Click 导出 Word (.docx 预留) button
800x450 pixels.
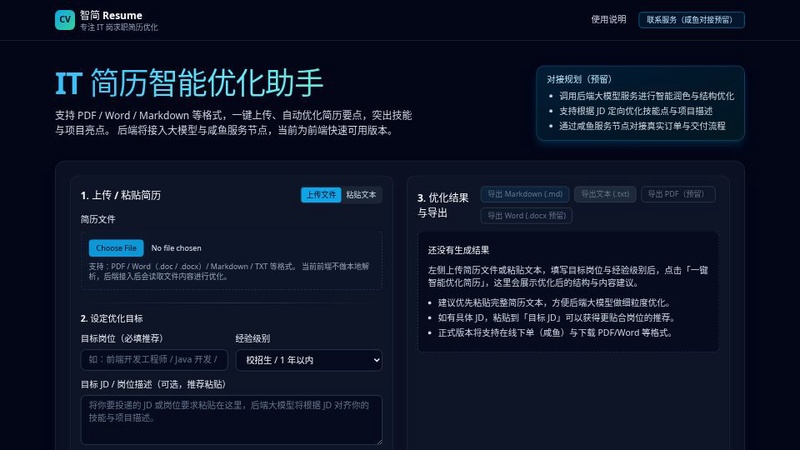(x=527, y=216)
